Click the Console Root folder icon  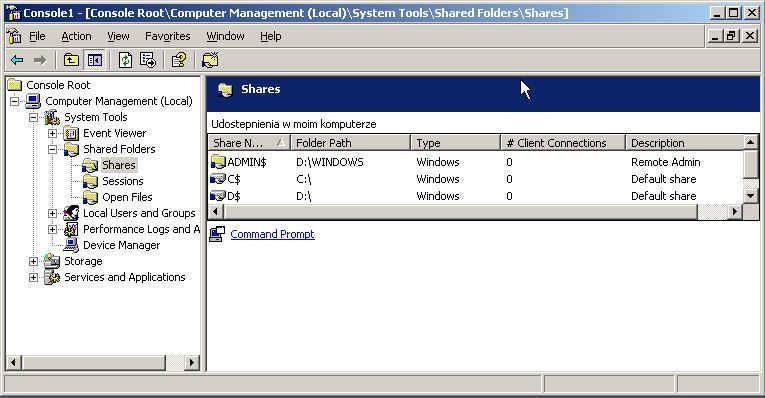(x=15, y=85)
